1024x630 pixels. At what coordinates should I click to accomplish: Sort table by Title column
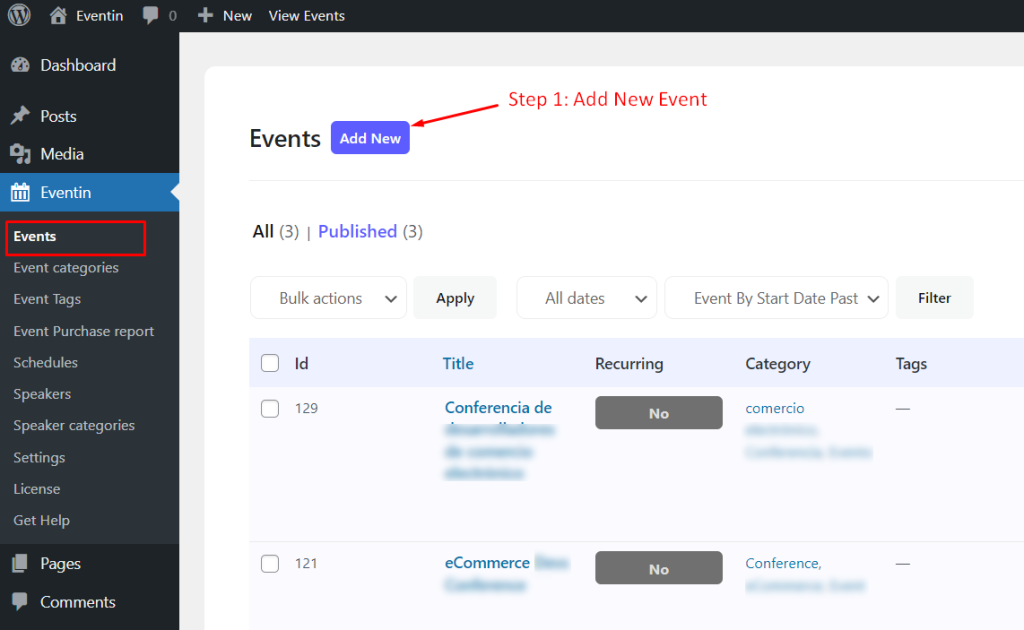tap(458, 363)
